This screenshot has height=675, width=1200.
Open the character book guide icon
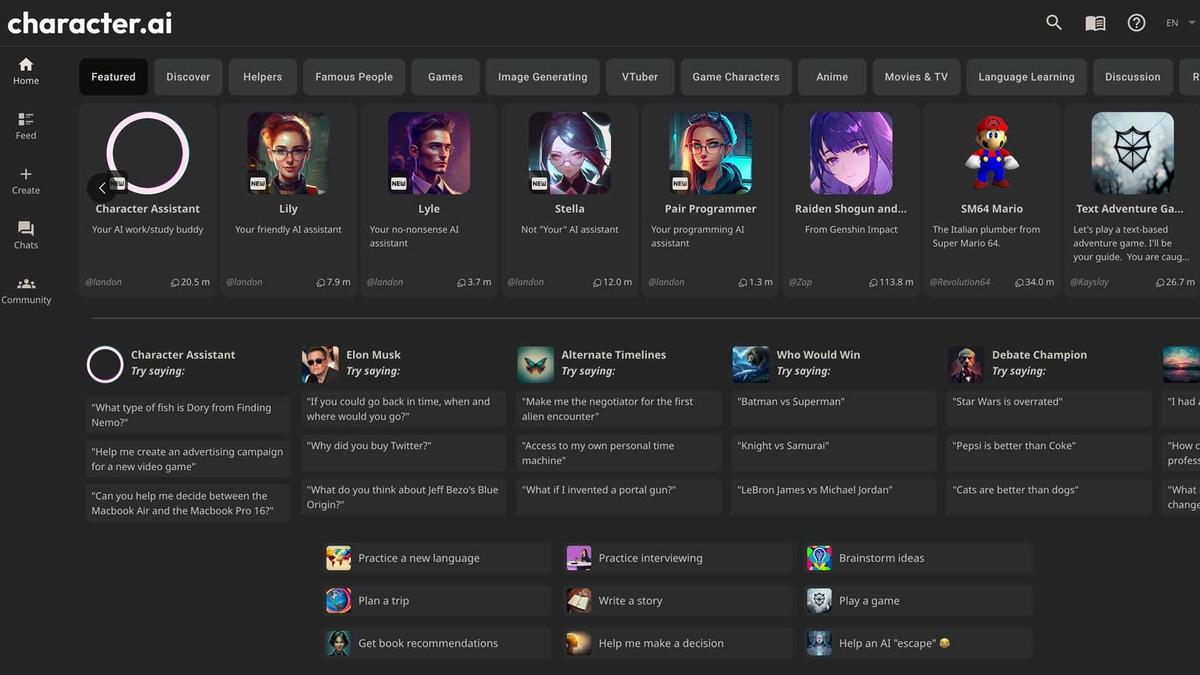coord(1095,22)
